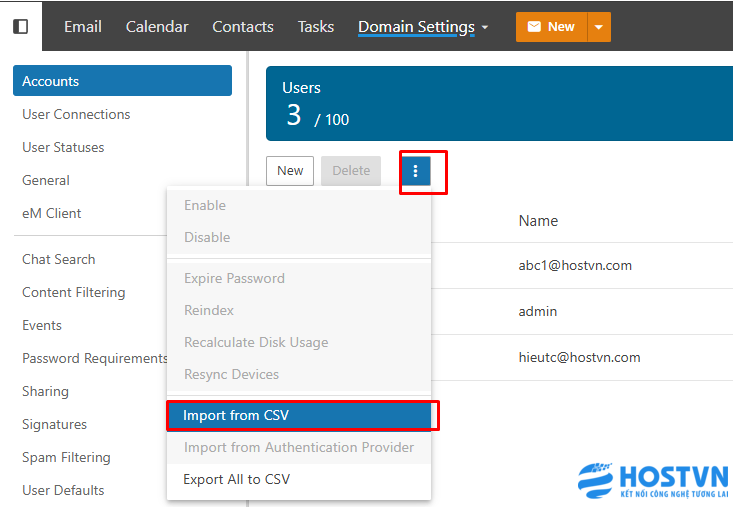This screenshot has height=507, width=733.
Task: Select Accounts in the sidebar
Action: pos(122,81)
